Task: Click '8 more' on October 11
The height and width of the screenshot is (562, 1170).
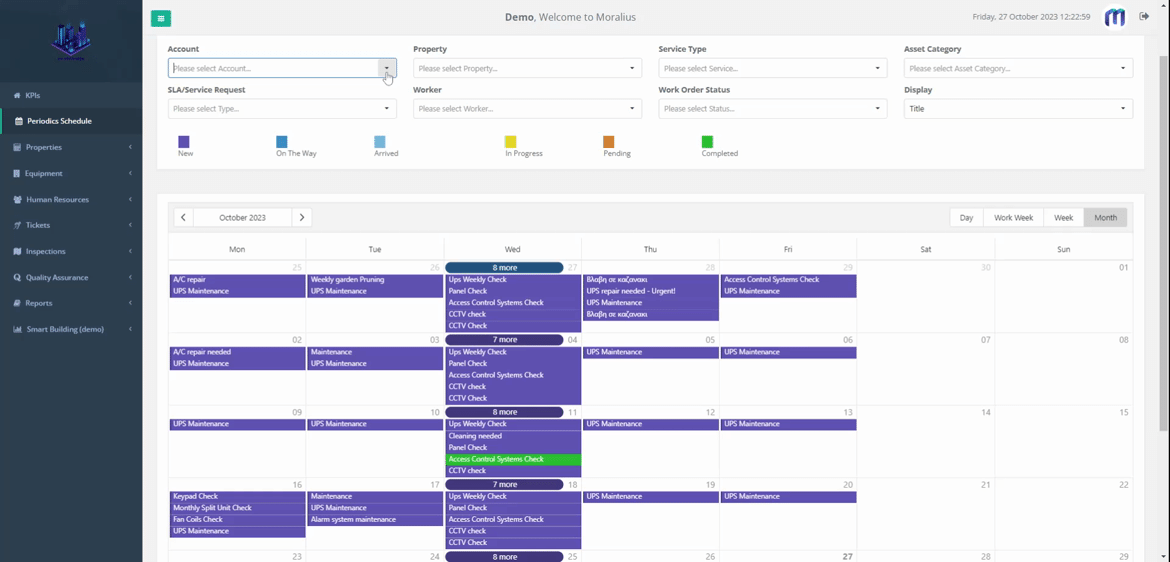Action: pos(504,412)
